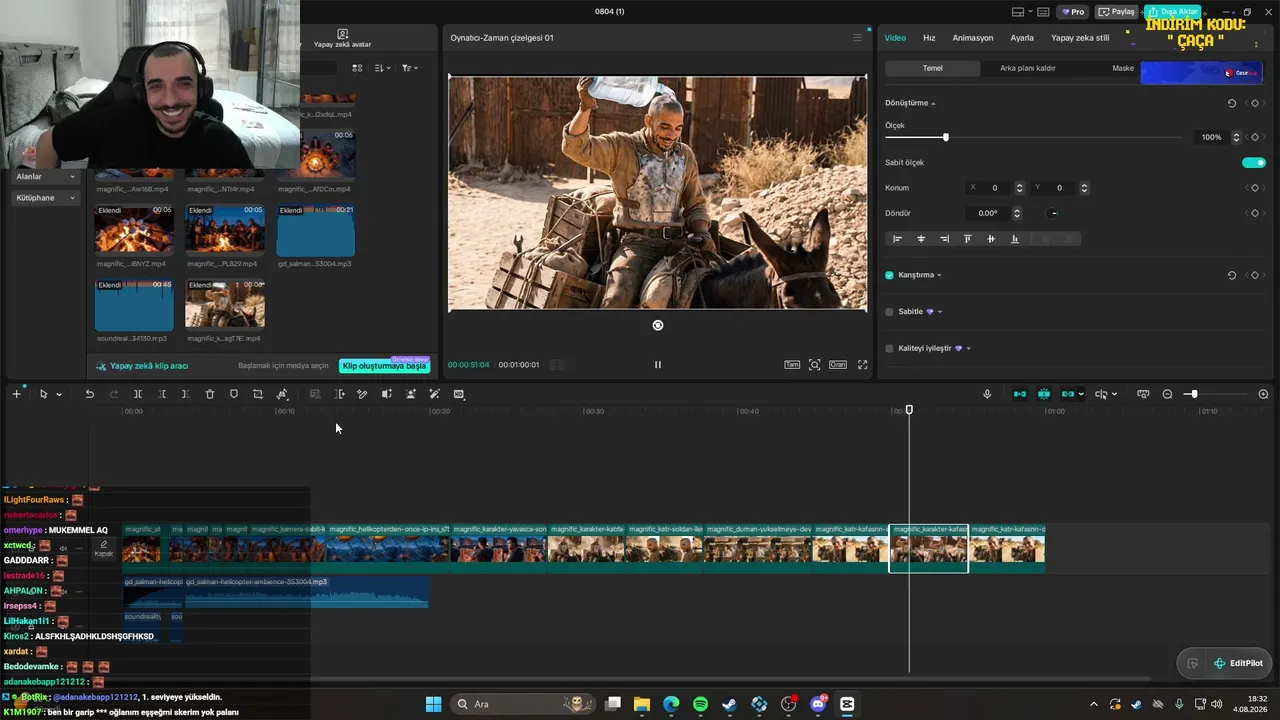The height and width of the screenshot is (720, 1280).
Task: Click the Pro upgrade button
Action: (x=1073, y=12)
